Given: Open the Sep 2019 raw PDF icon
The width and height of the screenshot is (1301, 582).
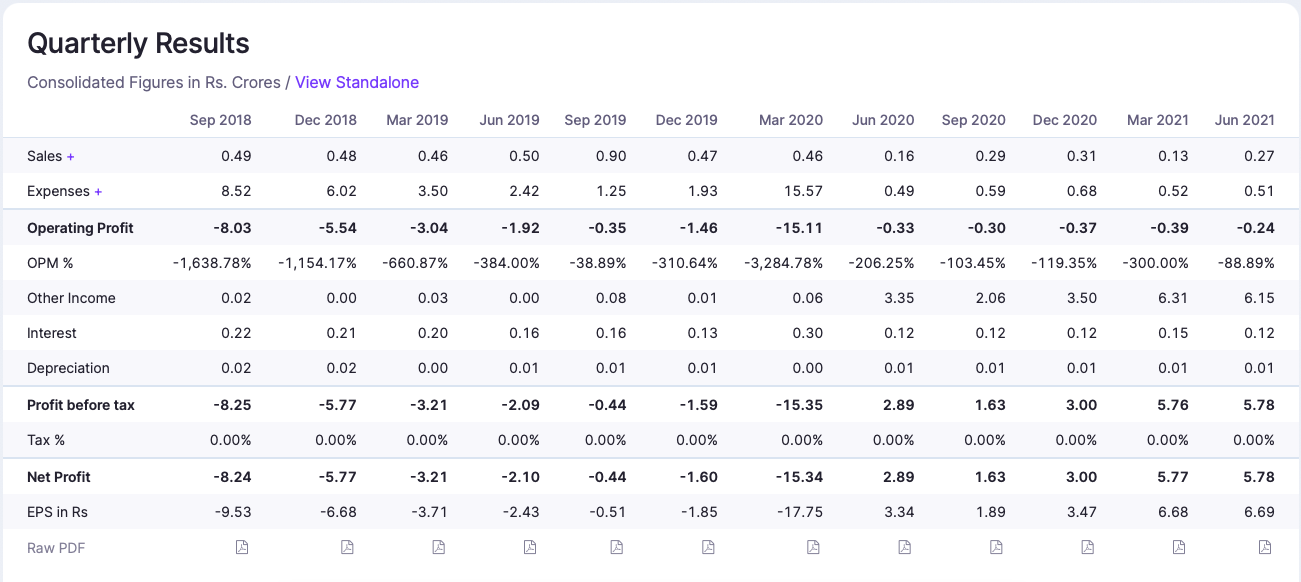Looking at the screenshot, I should tap(616, 547).
